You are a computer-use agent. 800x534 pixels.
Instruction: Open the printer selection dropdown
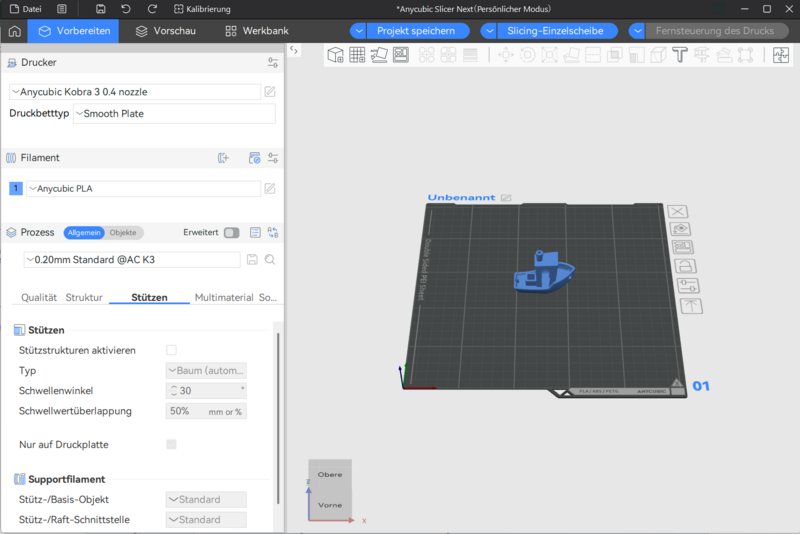pyautogui.click(x=135, y=92)
